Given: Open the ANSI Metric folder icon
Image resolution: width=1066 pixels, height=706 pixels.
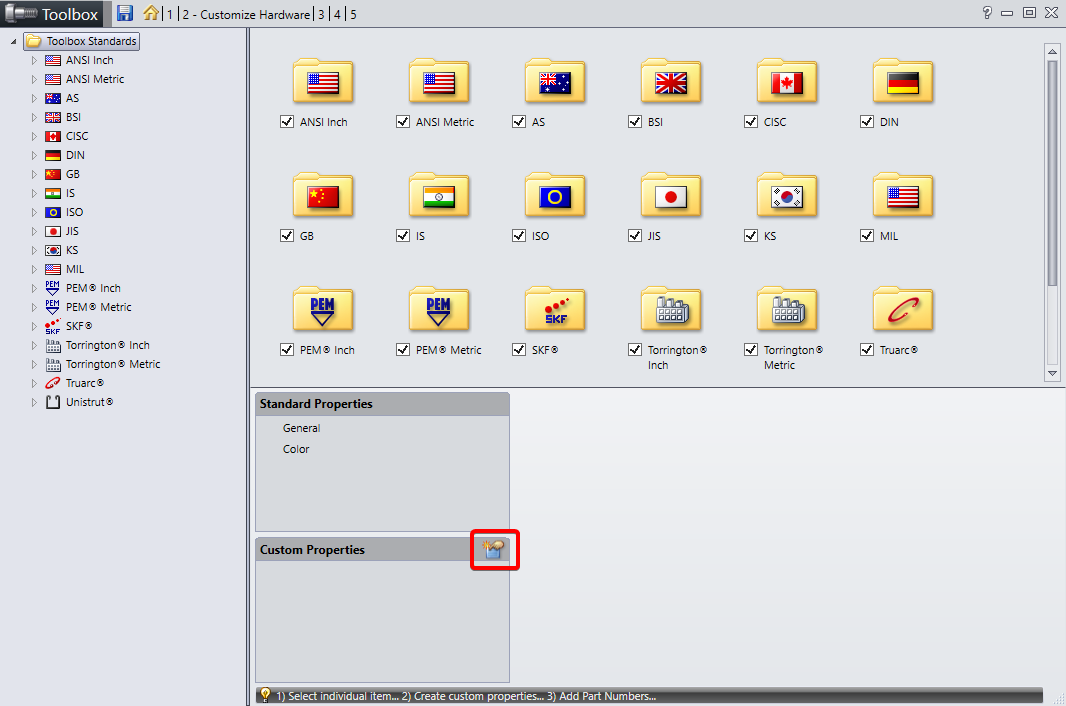Looking at the screenshot, I should tap(439, 81).
